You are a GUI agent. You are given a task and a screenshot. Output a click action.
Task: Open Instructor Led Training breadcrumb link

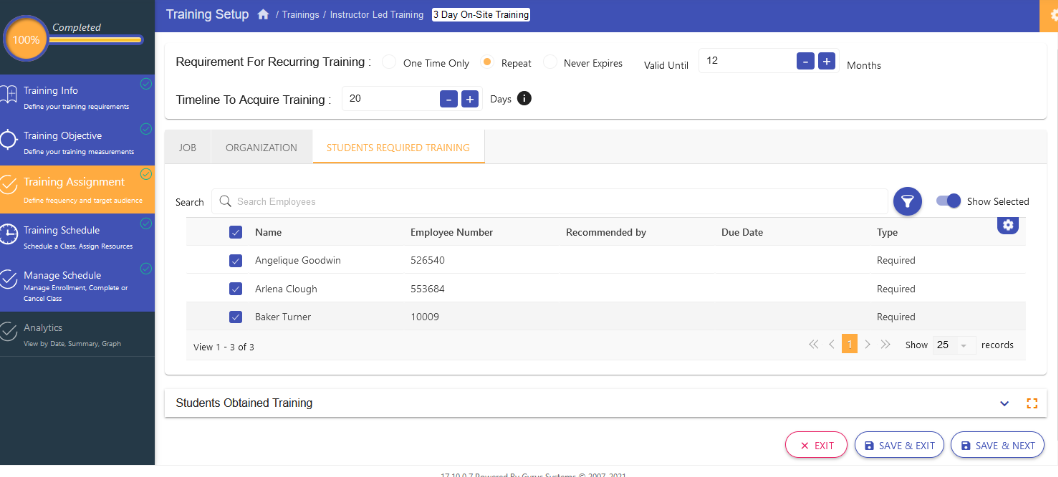377,14
